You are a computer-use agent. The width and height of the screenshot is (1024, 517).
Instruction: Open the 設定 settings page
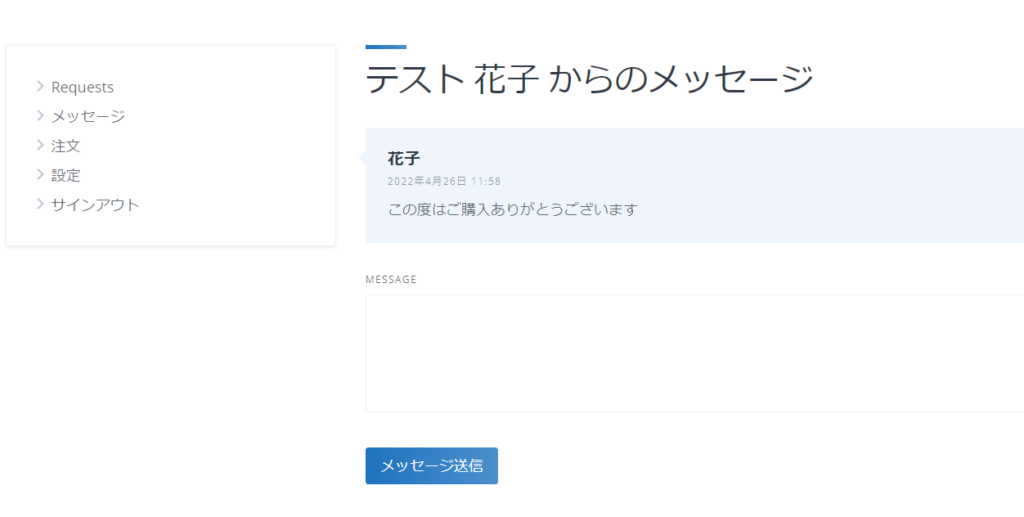66,175
